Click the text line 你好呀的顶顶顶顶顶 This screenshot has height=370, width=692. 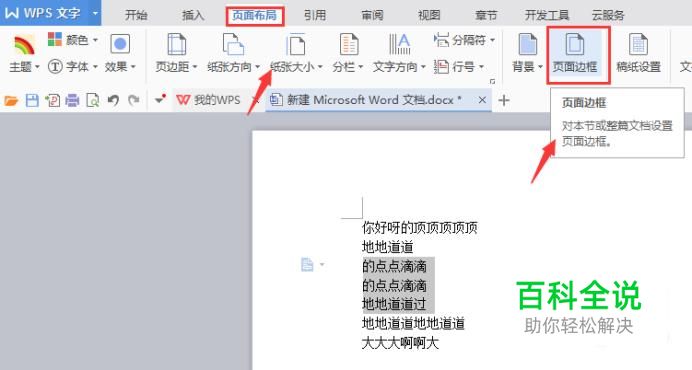tap(420, 228)
